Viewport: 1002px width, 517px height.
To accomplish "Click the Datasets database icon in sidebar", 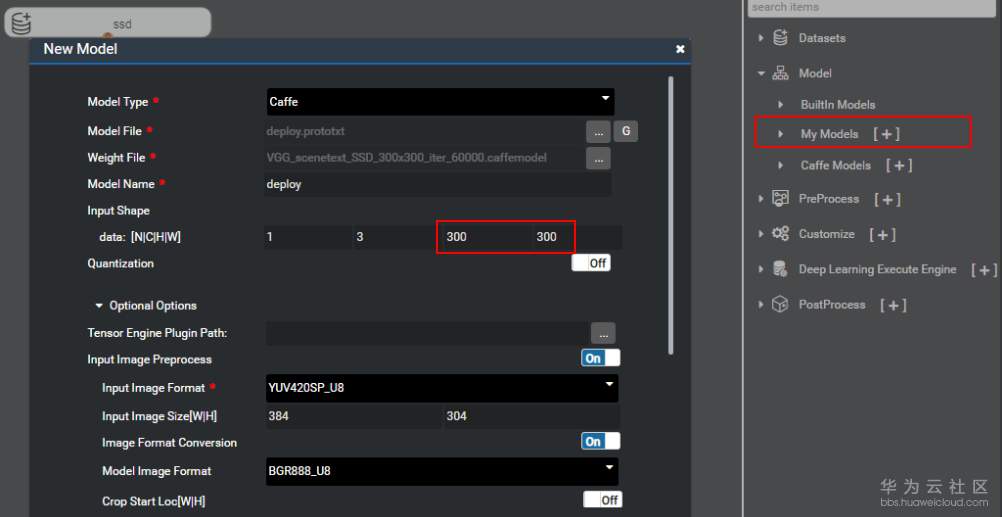I will click(780, 38).
